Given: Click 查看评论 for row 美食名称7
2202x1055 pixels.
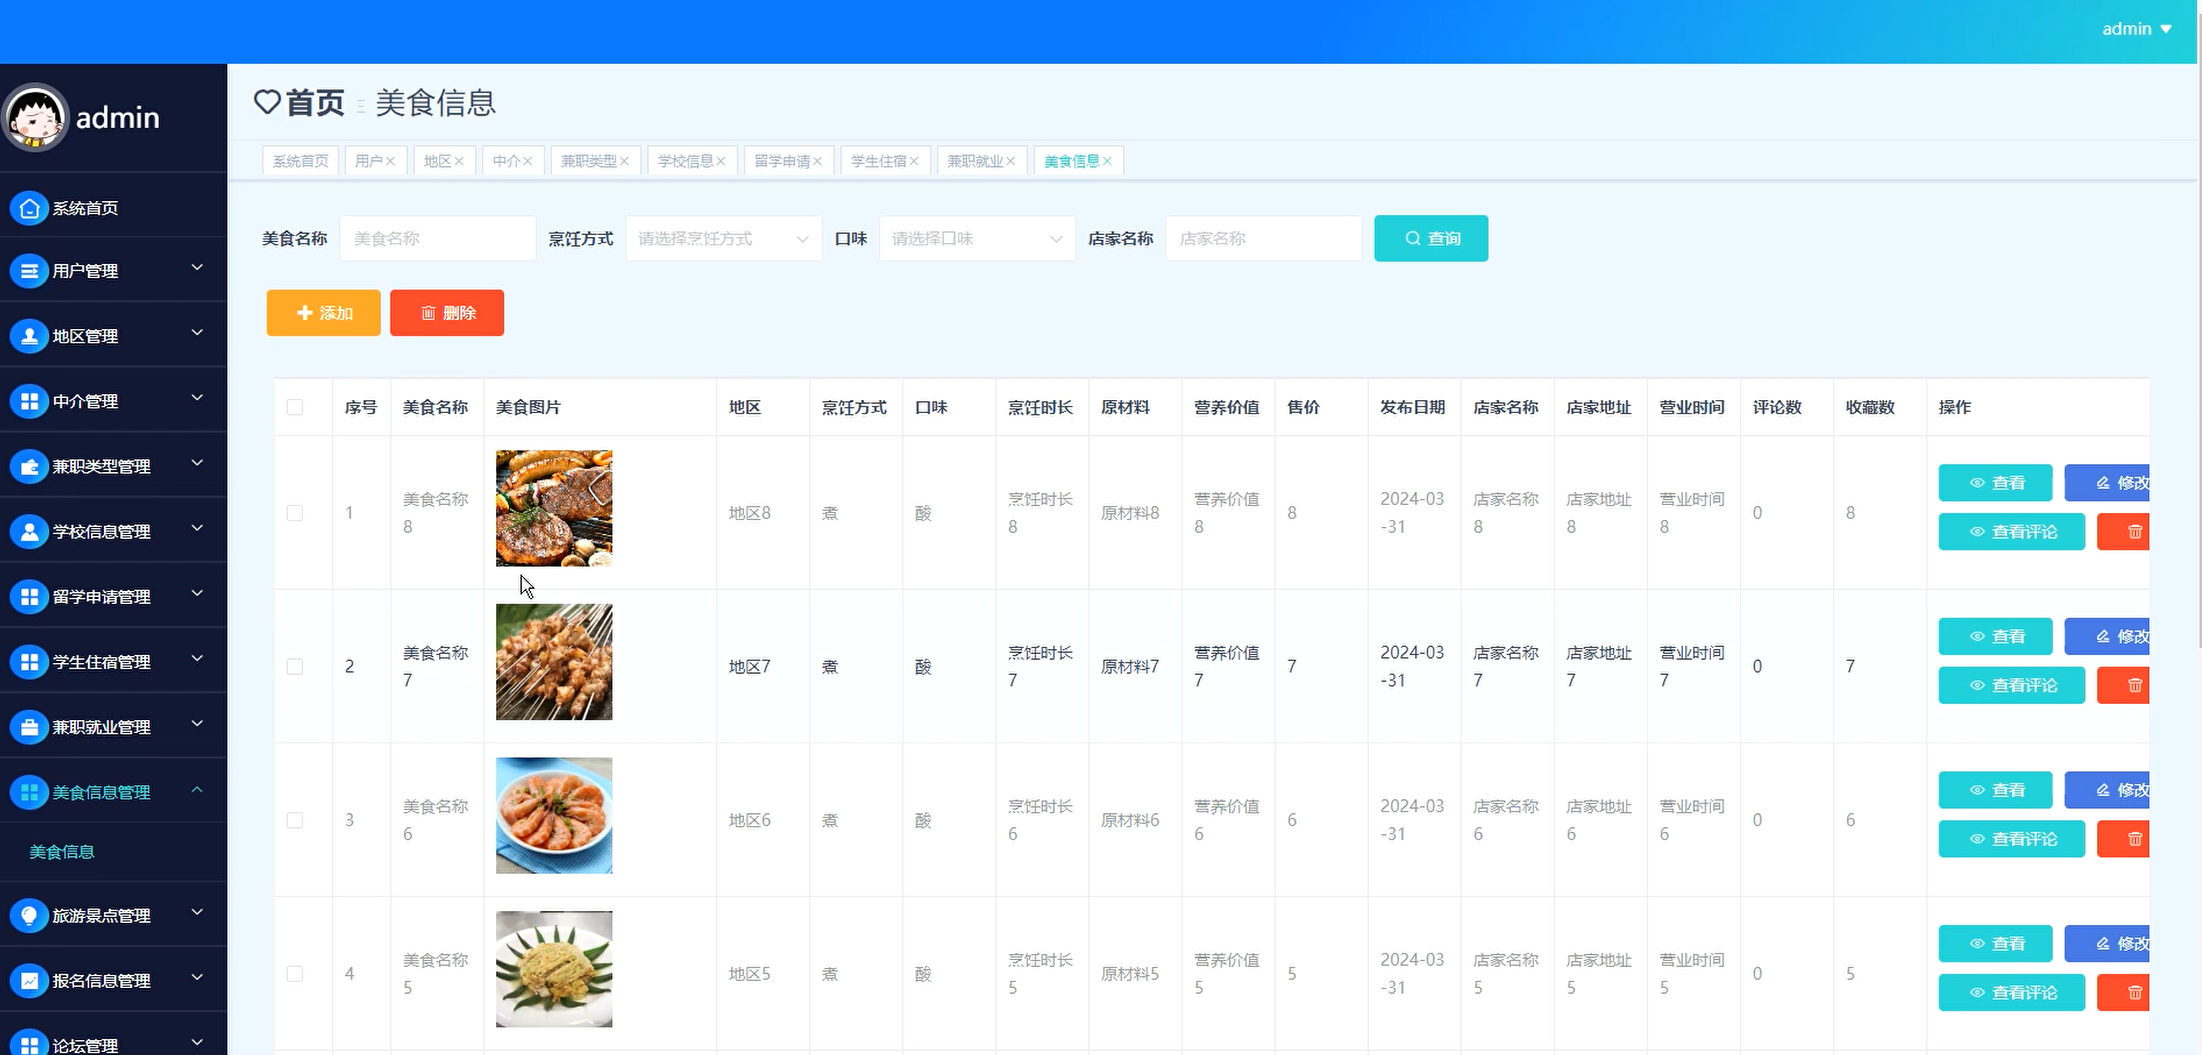Looking at the screenshot, I should click(2012, 685).
